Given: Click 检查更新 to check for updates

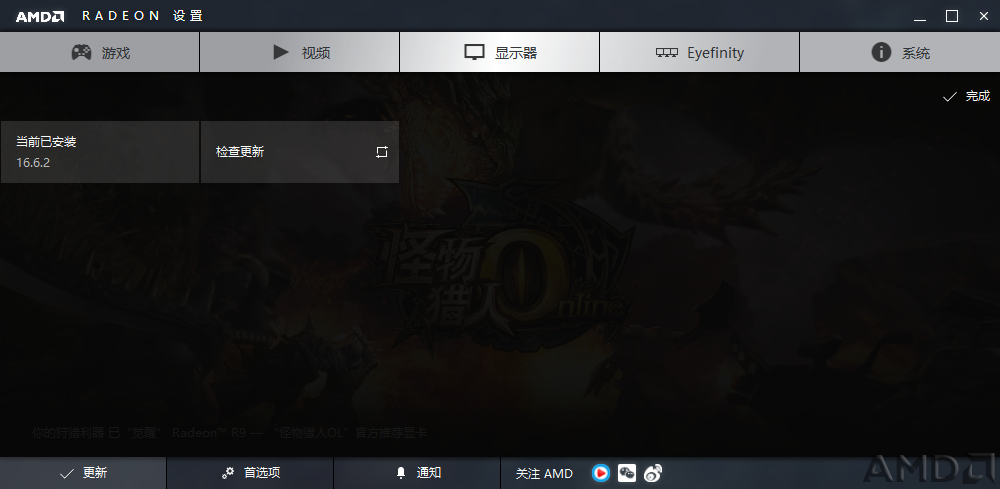Looking at the screenshot, I should pyautogui.click(x=300, y=152).
